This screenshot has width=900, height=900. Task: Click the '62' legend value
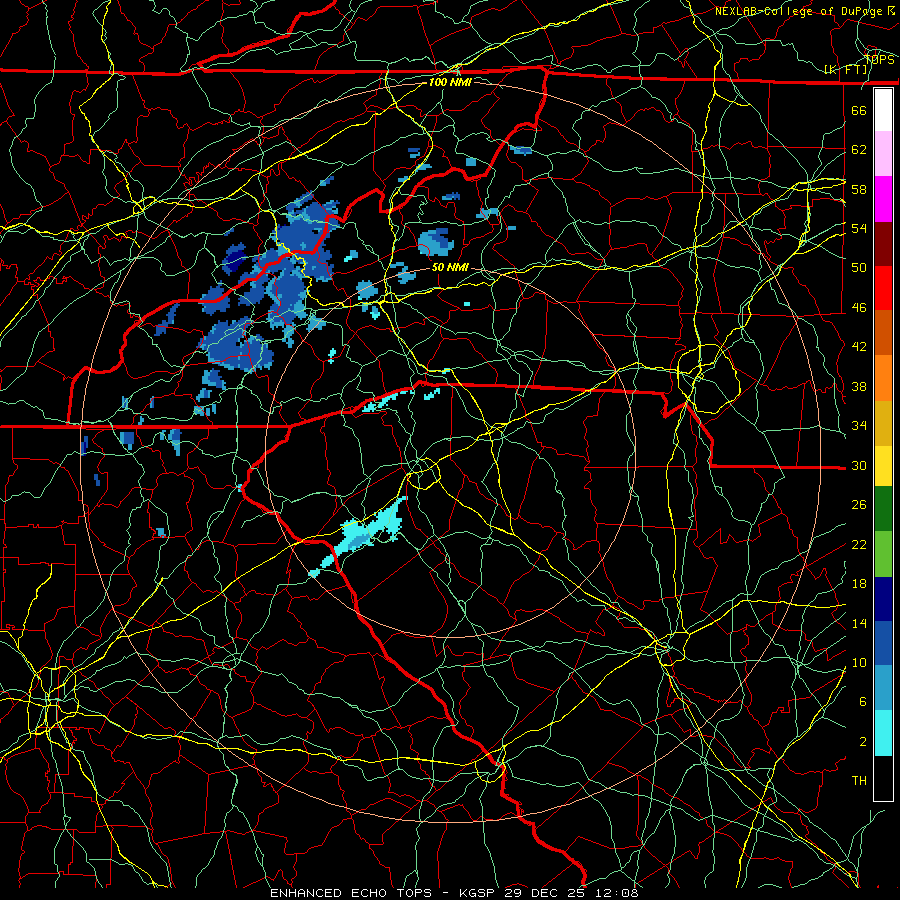pos(859,150)
